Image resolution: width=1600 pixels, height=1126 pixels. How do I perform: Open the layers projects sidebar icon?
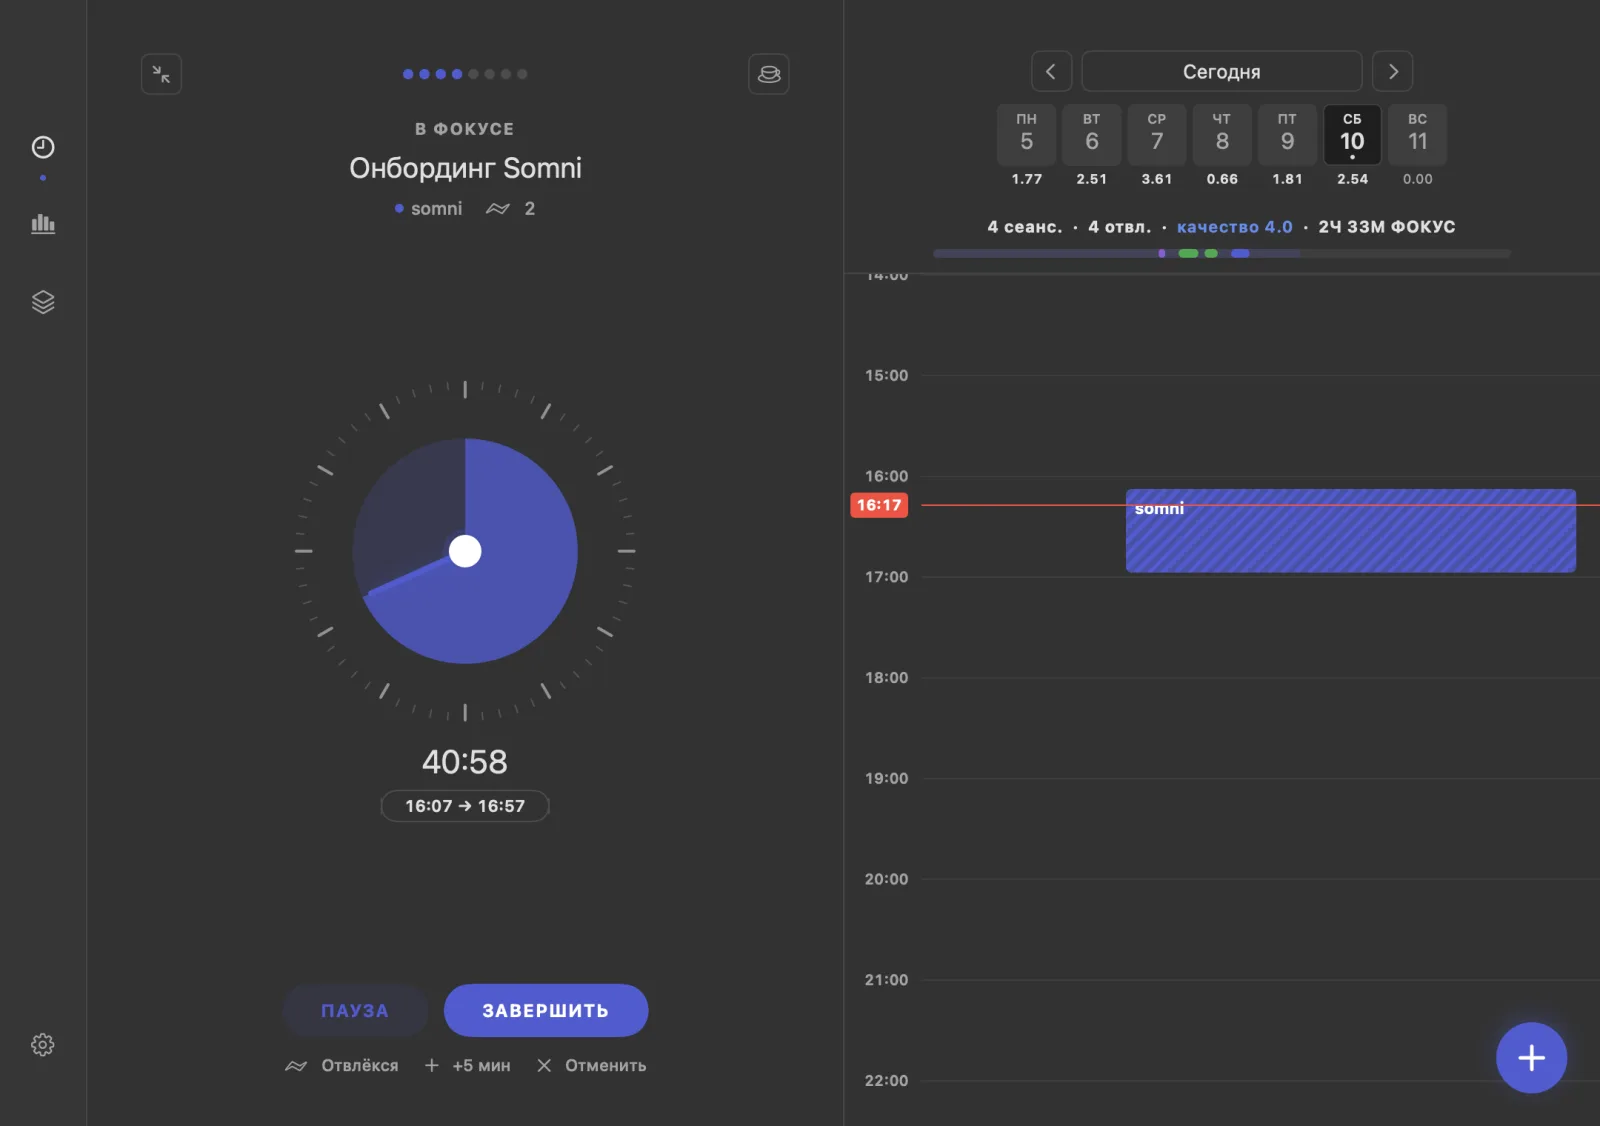tap(43, 302)
